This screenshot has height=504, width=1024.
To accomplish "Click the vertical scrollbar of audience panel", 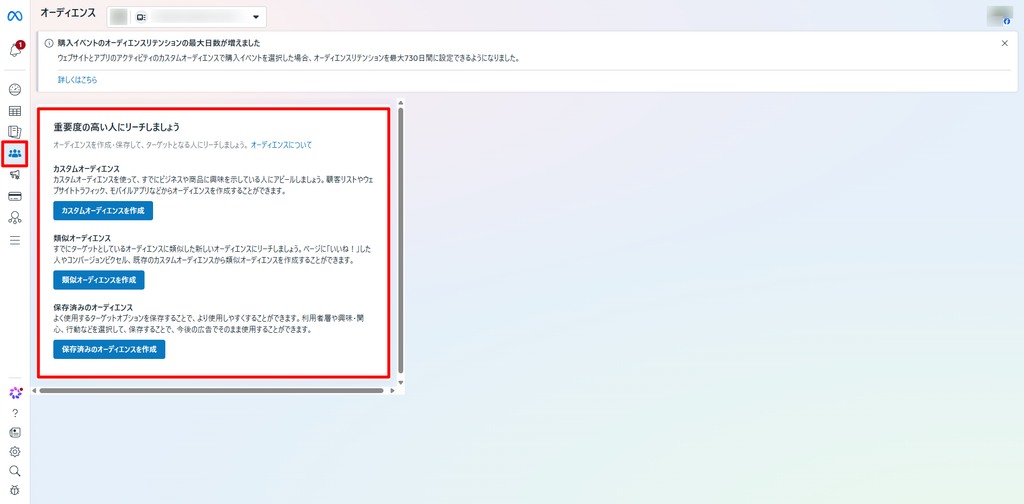I will pos(400,240).
